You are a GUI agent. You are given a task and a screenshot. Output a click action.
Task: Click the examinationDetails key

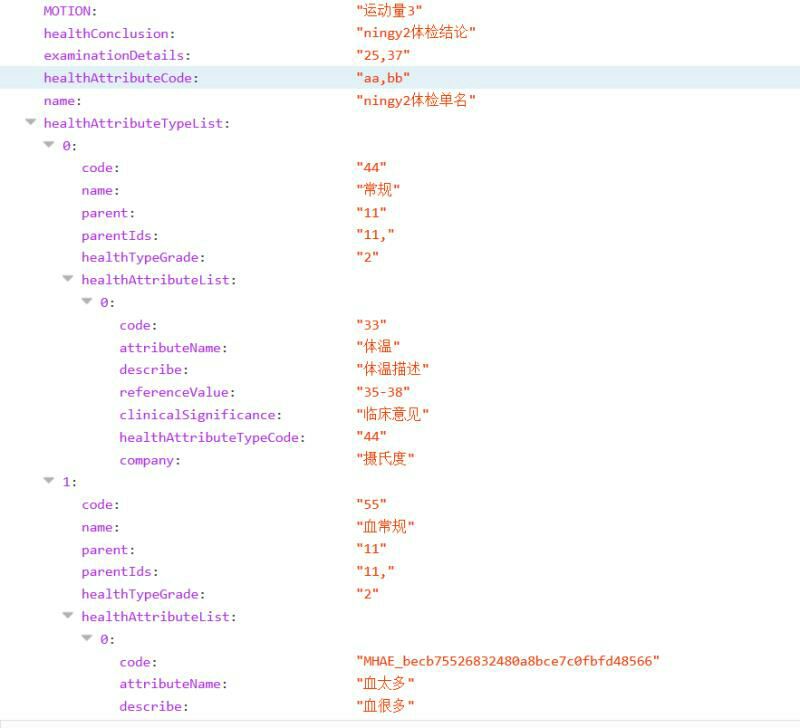tap(116, 55)
